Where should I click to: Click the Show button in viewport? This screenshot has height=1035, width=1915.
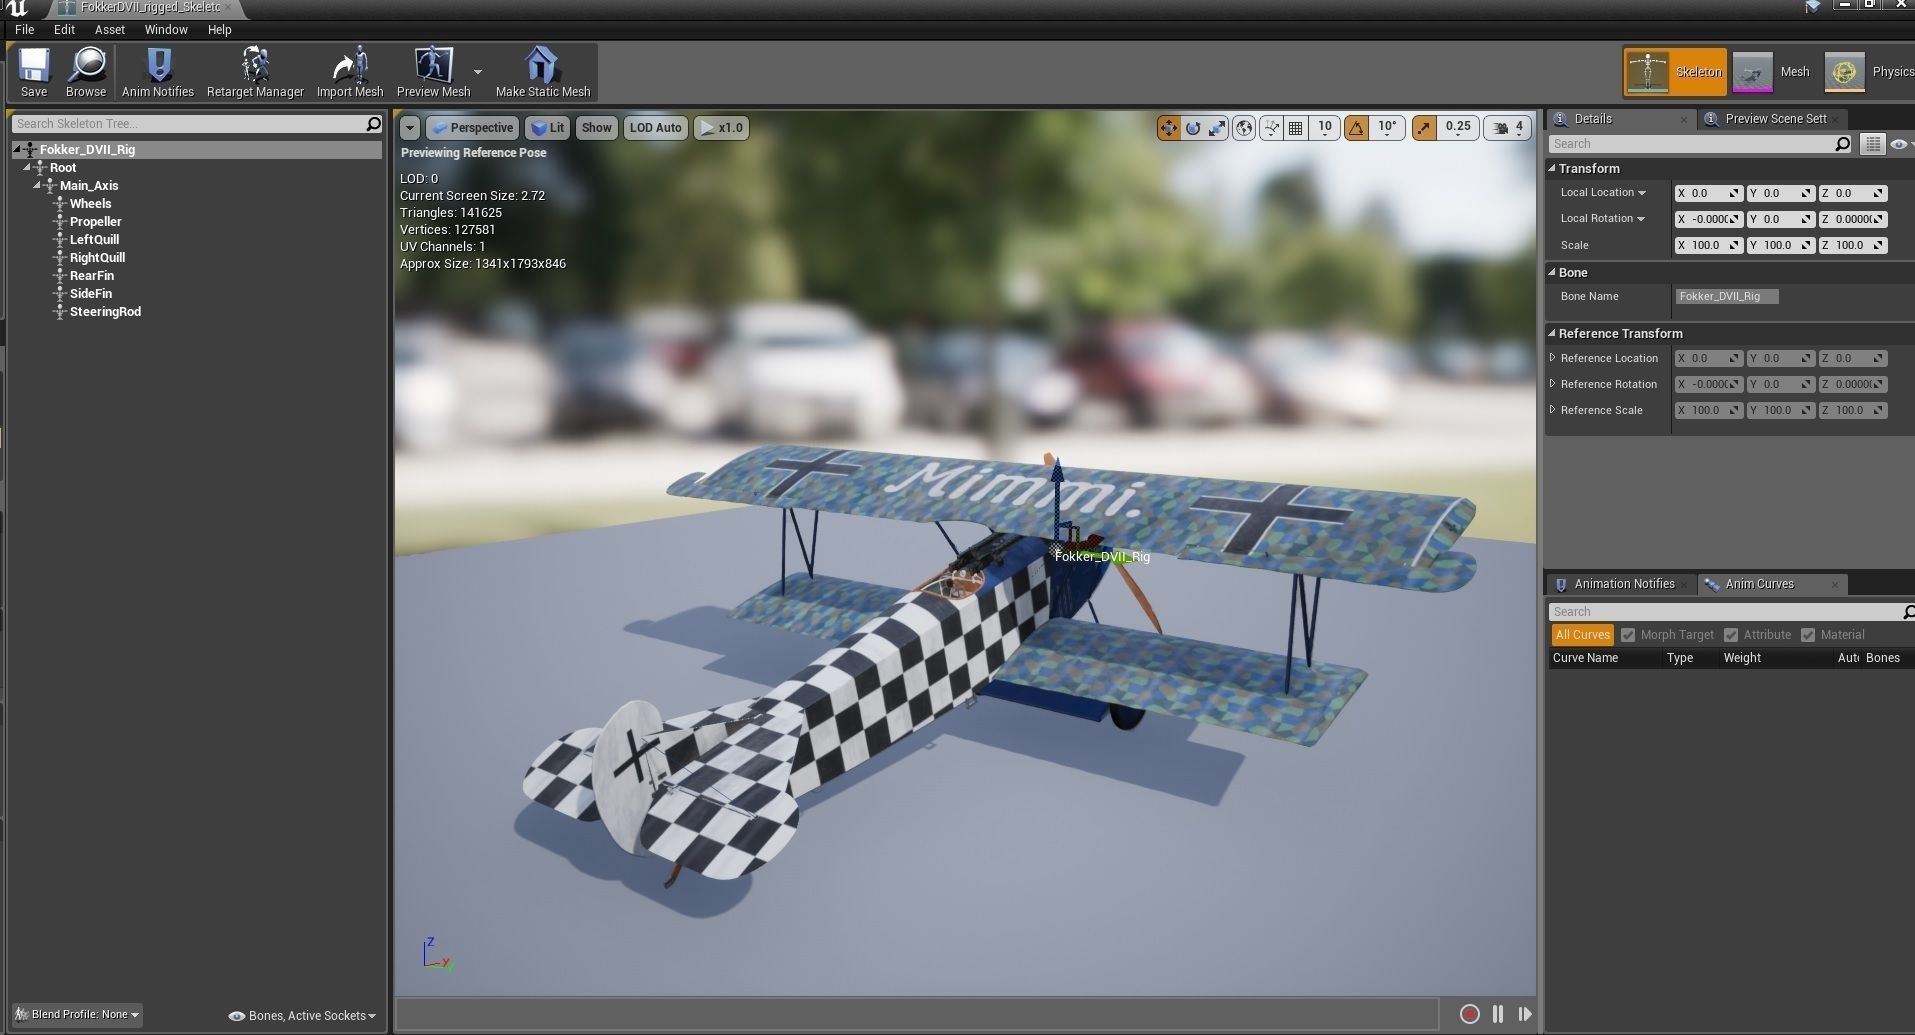(596, 128)
